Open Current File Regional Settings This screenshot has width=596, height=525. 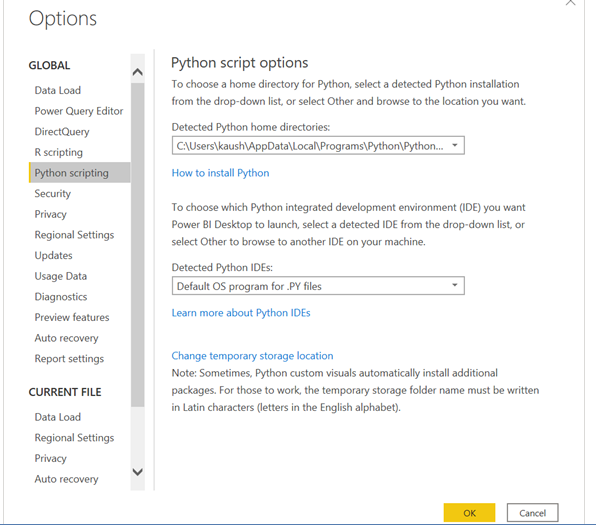pyautogui.click(x=74, y=438)
